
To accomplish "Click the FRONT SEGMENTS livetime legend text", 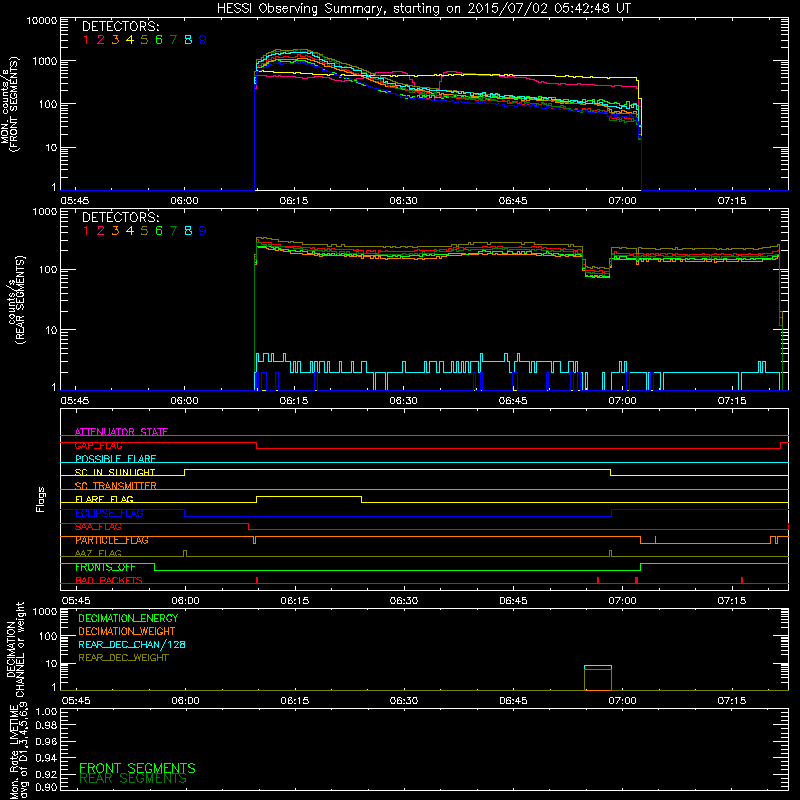I will pos(137,768).
